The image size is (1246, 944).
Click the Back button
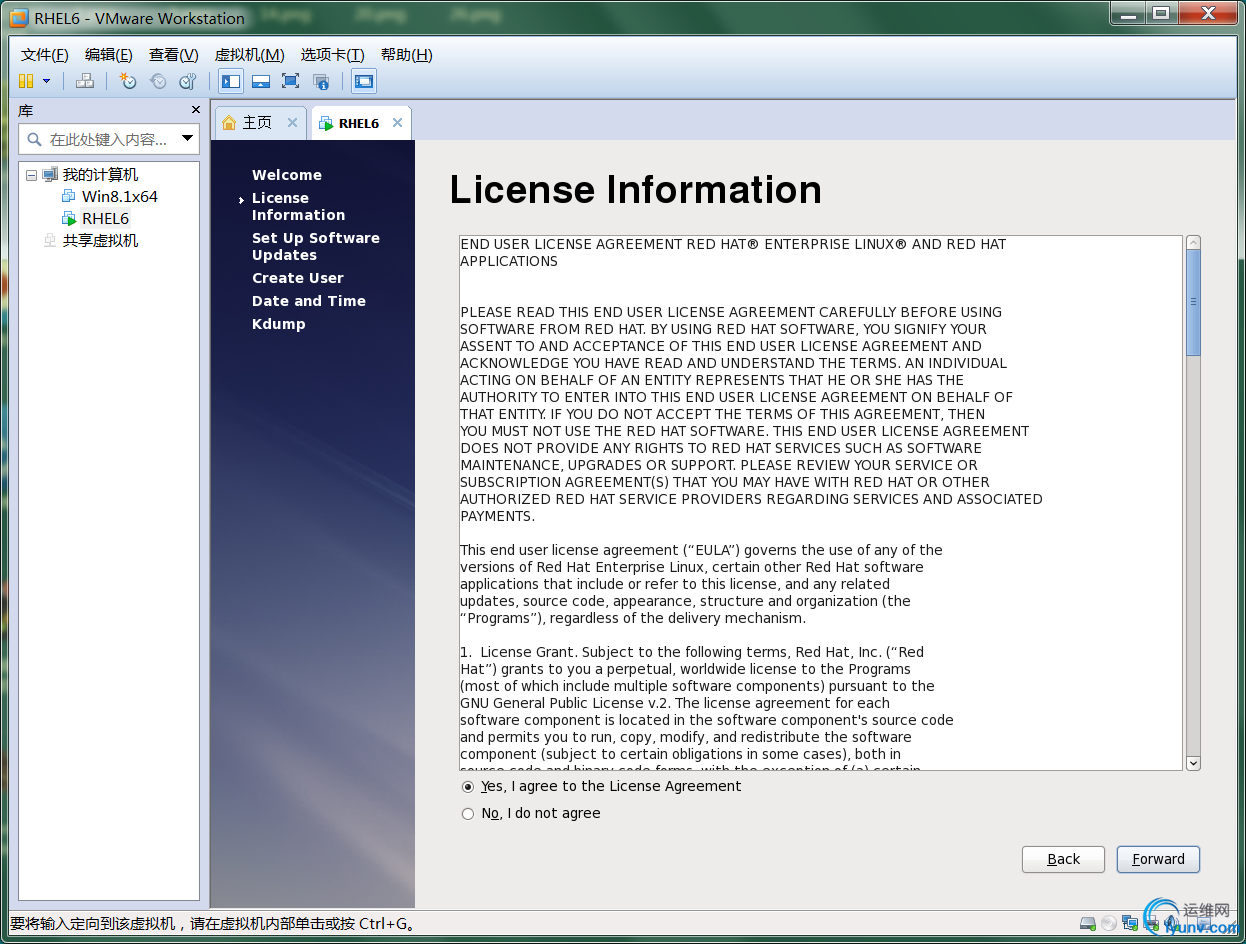tap(1063, 859)
